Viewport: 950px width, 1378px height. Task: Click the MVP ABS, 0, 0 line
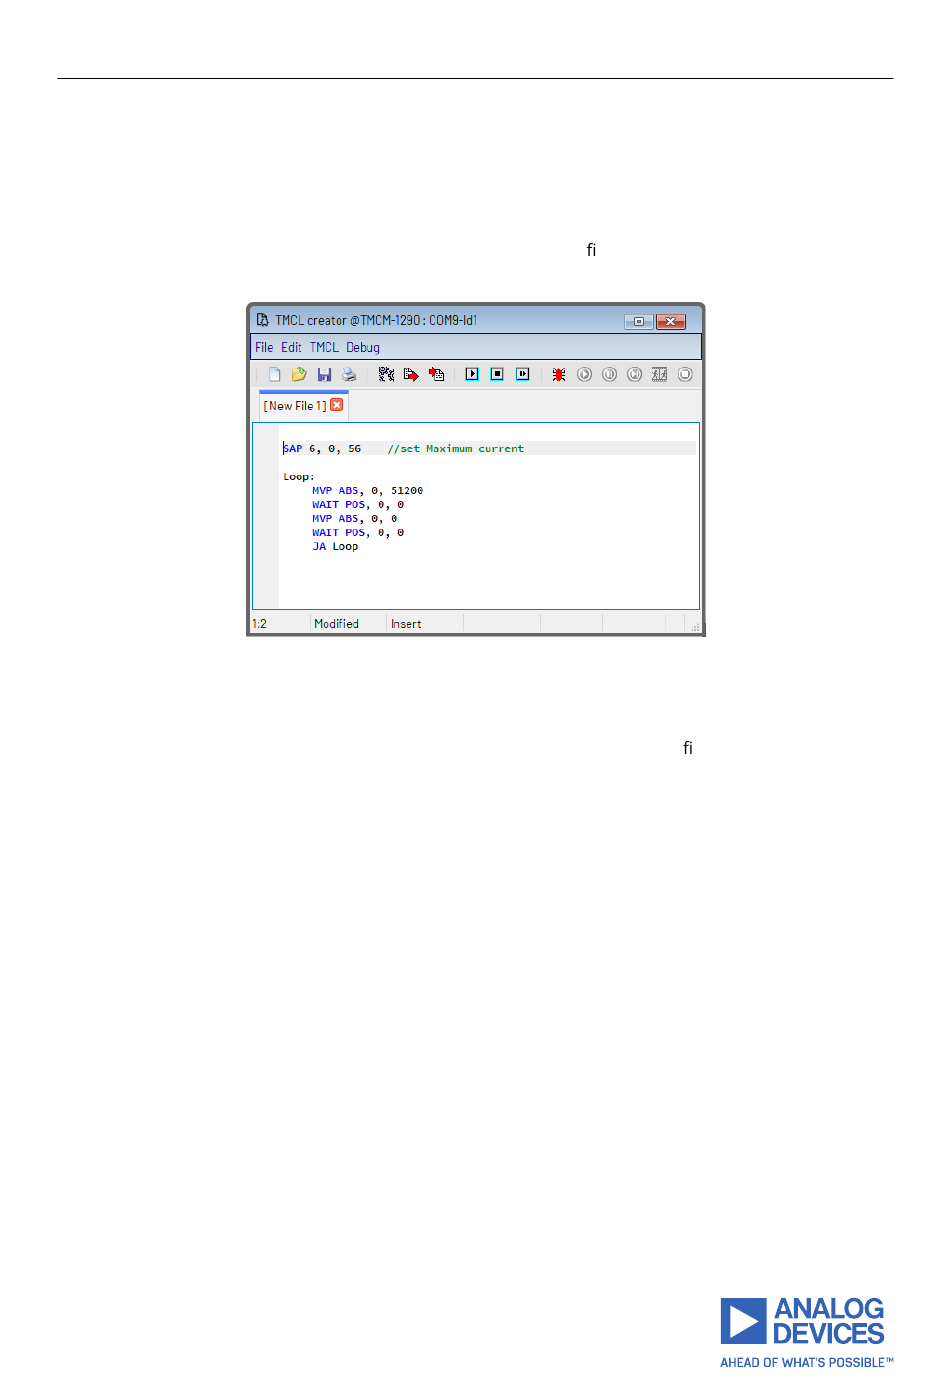pyautogui.click(x=355, y=518)
